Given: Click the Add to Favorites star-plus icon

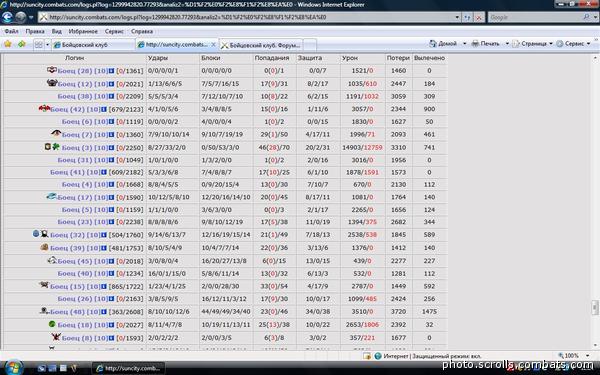Looking at the screenshot, I should pyautogui.click(x=21, y=44).
